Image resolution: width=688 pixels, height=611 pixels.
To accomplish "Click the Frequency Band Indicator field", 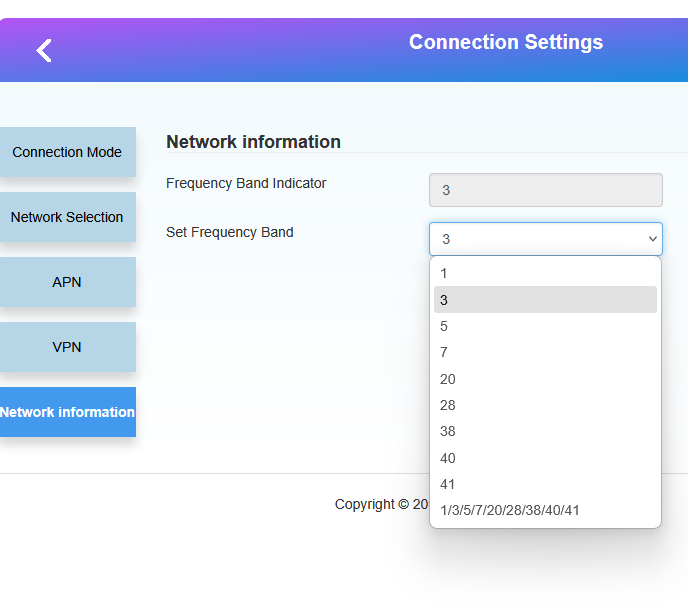I will (x=545, y=190).
